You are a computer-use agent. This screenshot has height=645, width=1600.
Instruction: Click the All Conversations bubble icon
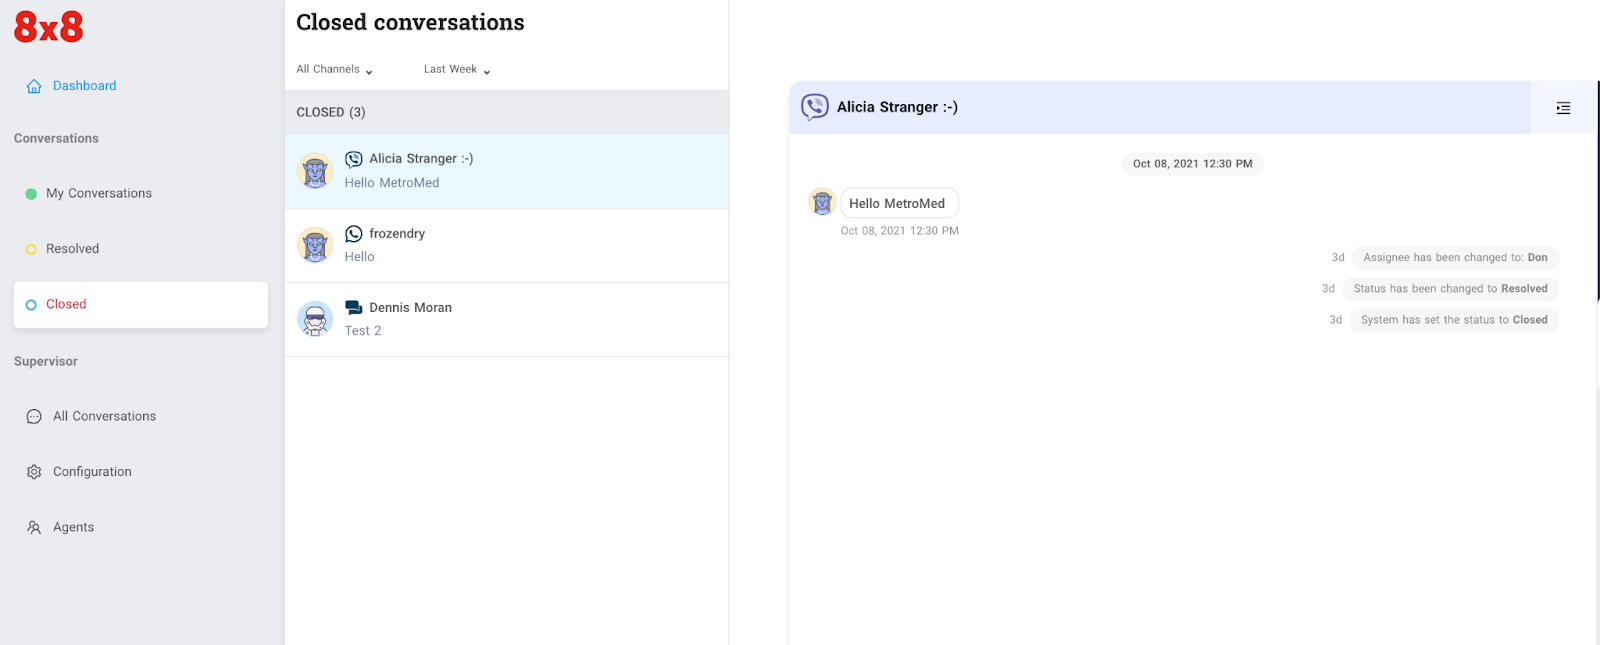(x=34, y=417)
